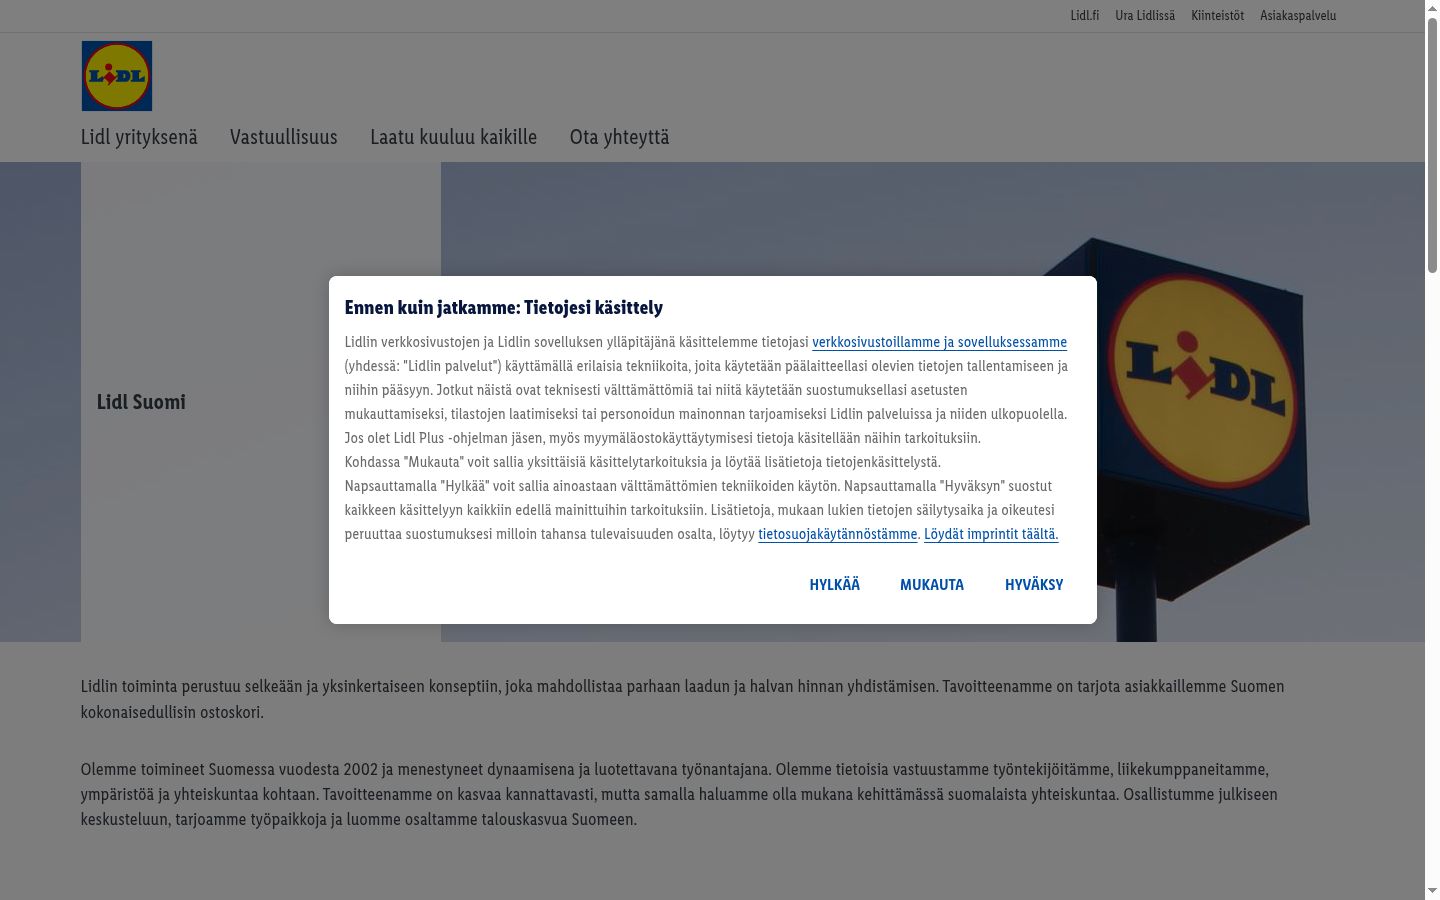The width and height of the screenshot is (1440, 900).
Task: Click the scrollbar down arrow
Action: (x=1432, y=892)
